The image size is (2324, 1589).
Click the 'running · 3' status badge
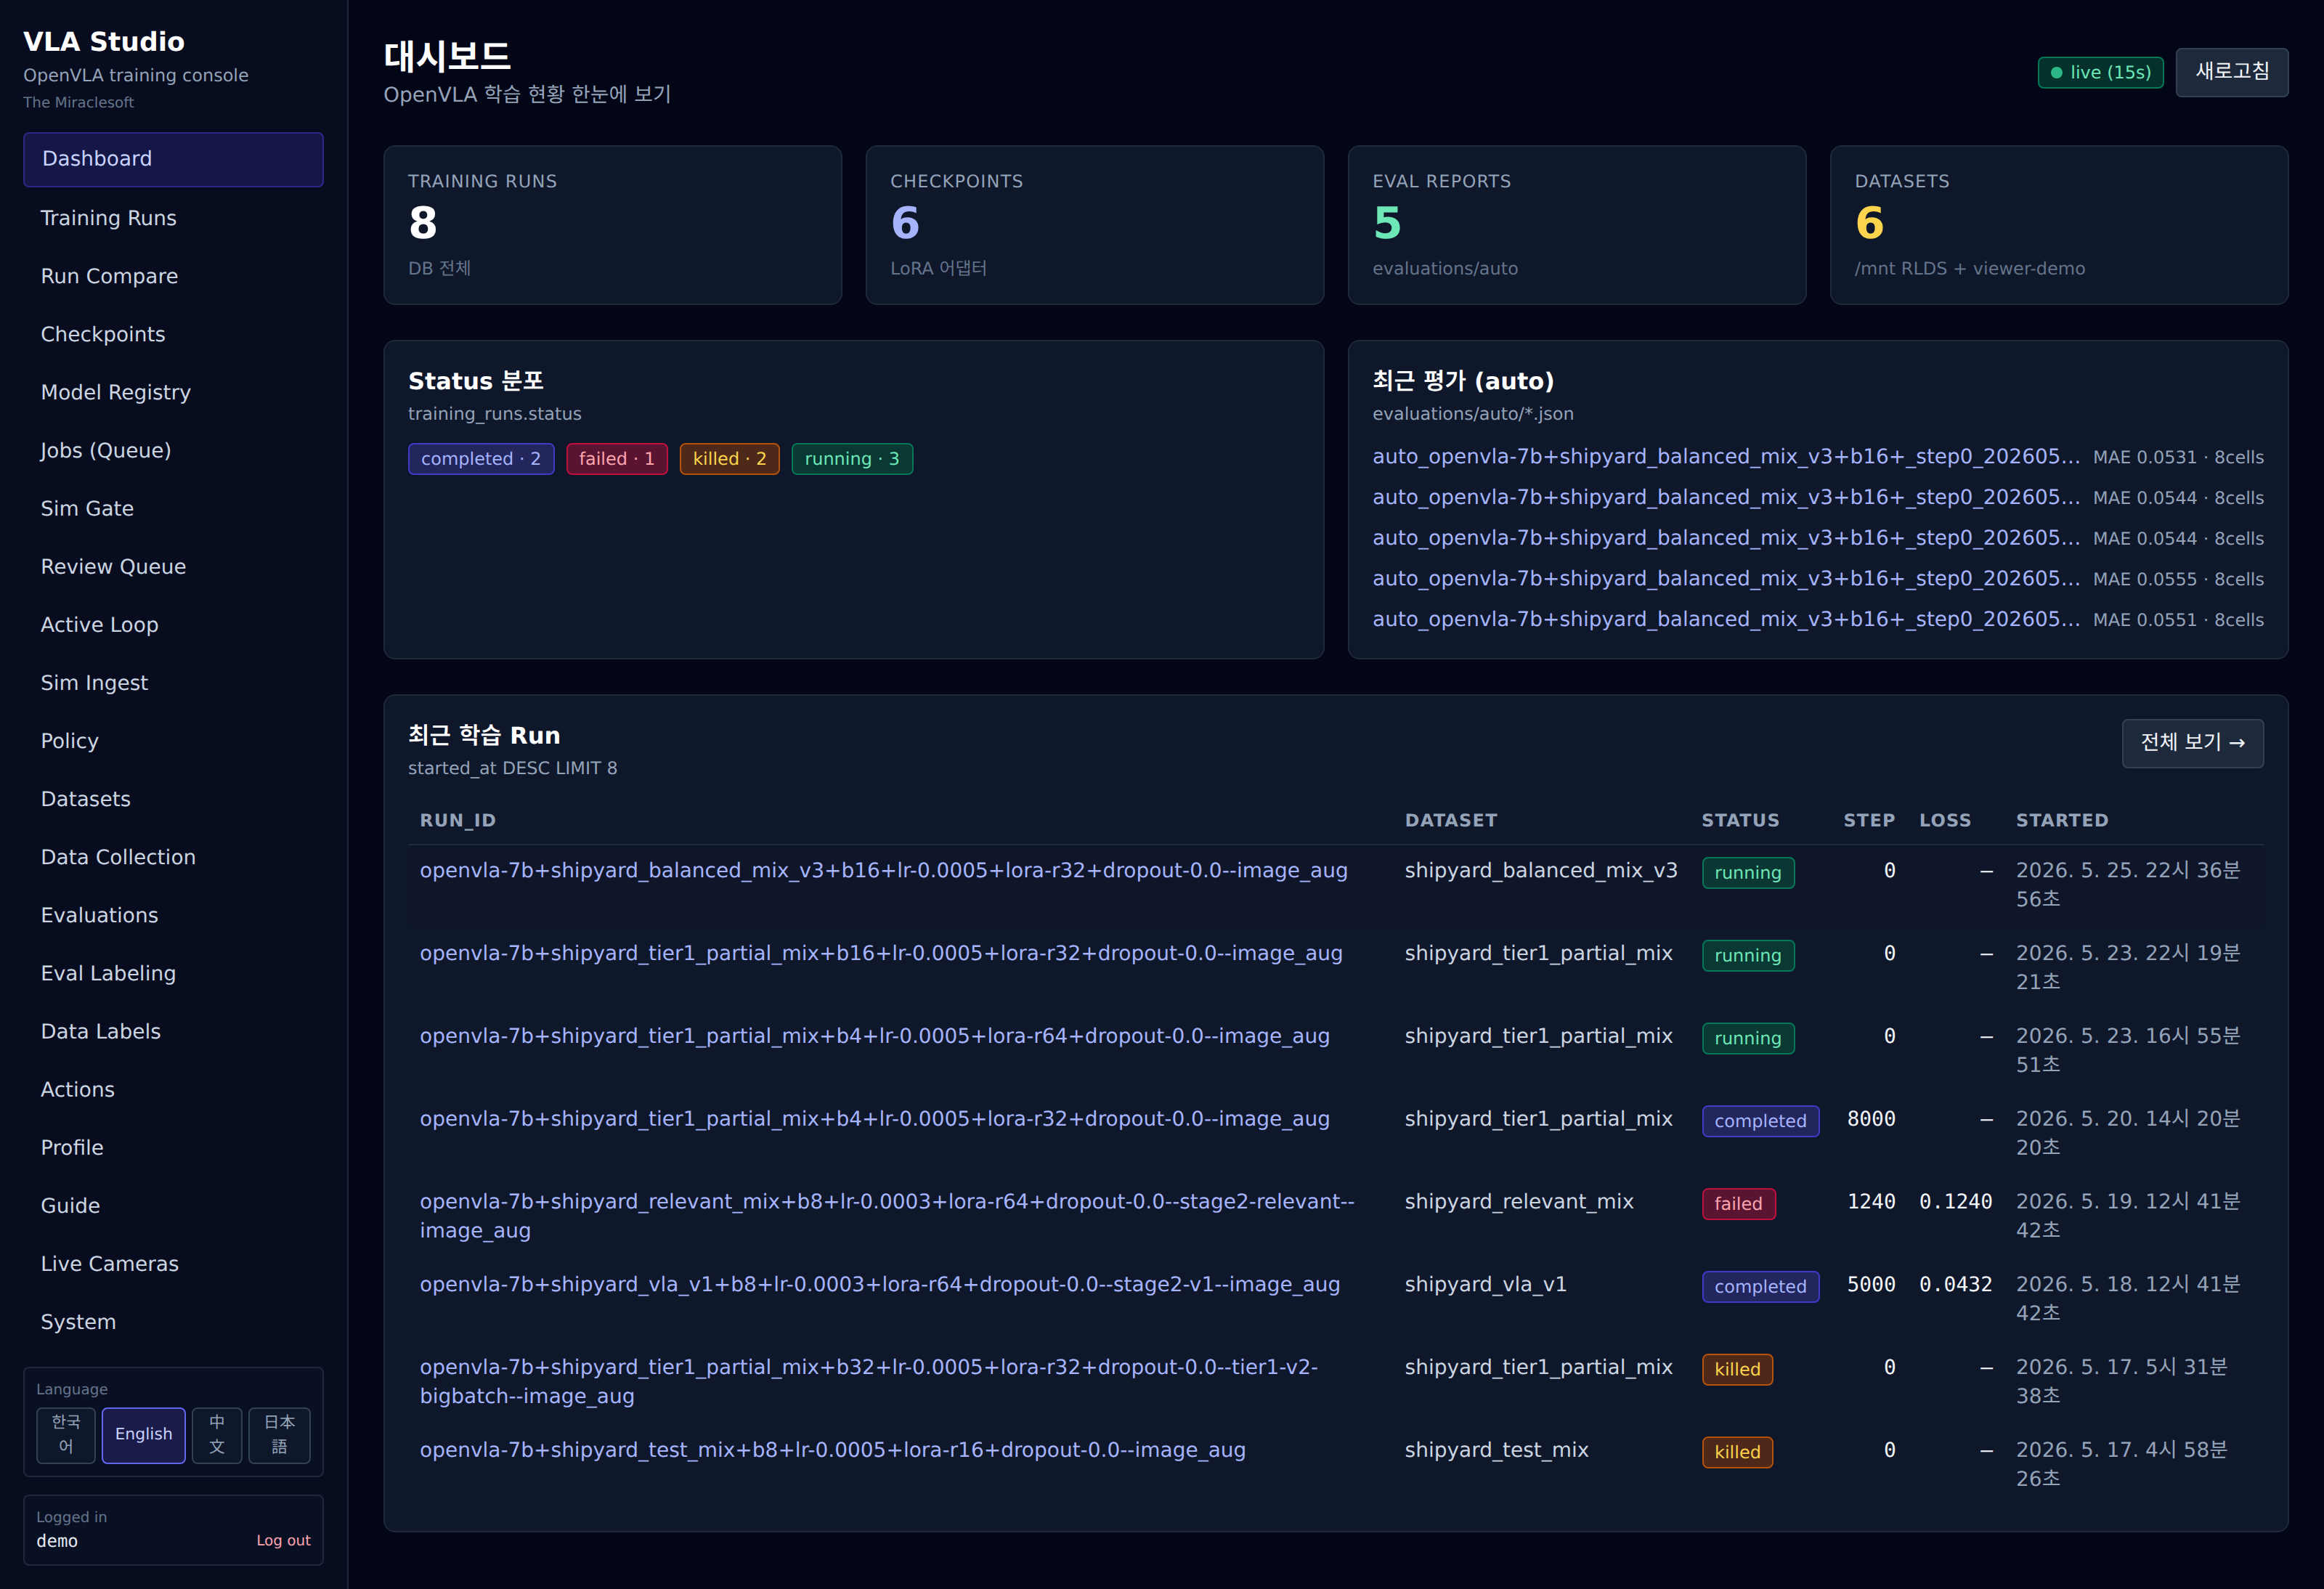[852, 459]
